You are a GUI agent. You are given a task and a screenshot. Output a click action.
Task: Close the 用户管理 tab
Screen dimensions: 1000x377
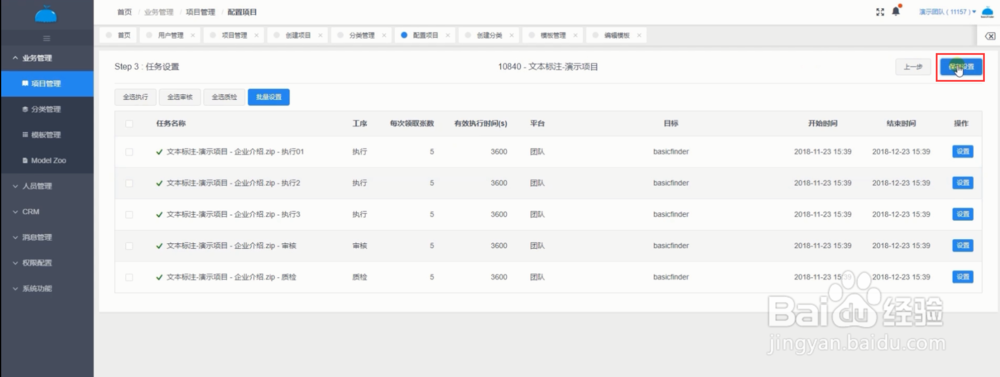pos(193,36)
